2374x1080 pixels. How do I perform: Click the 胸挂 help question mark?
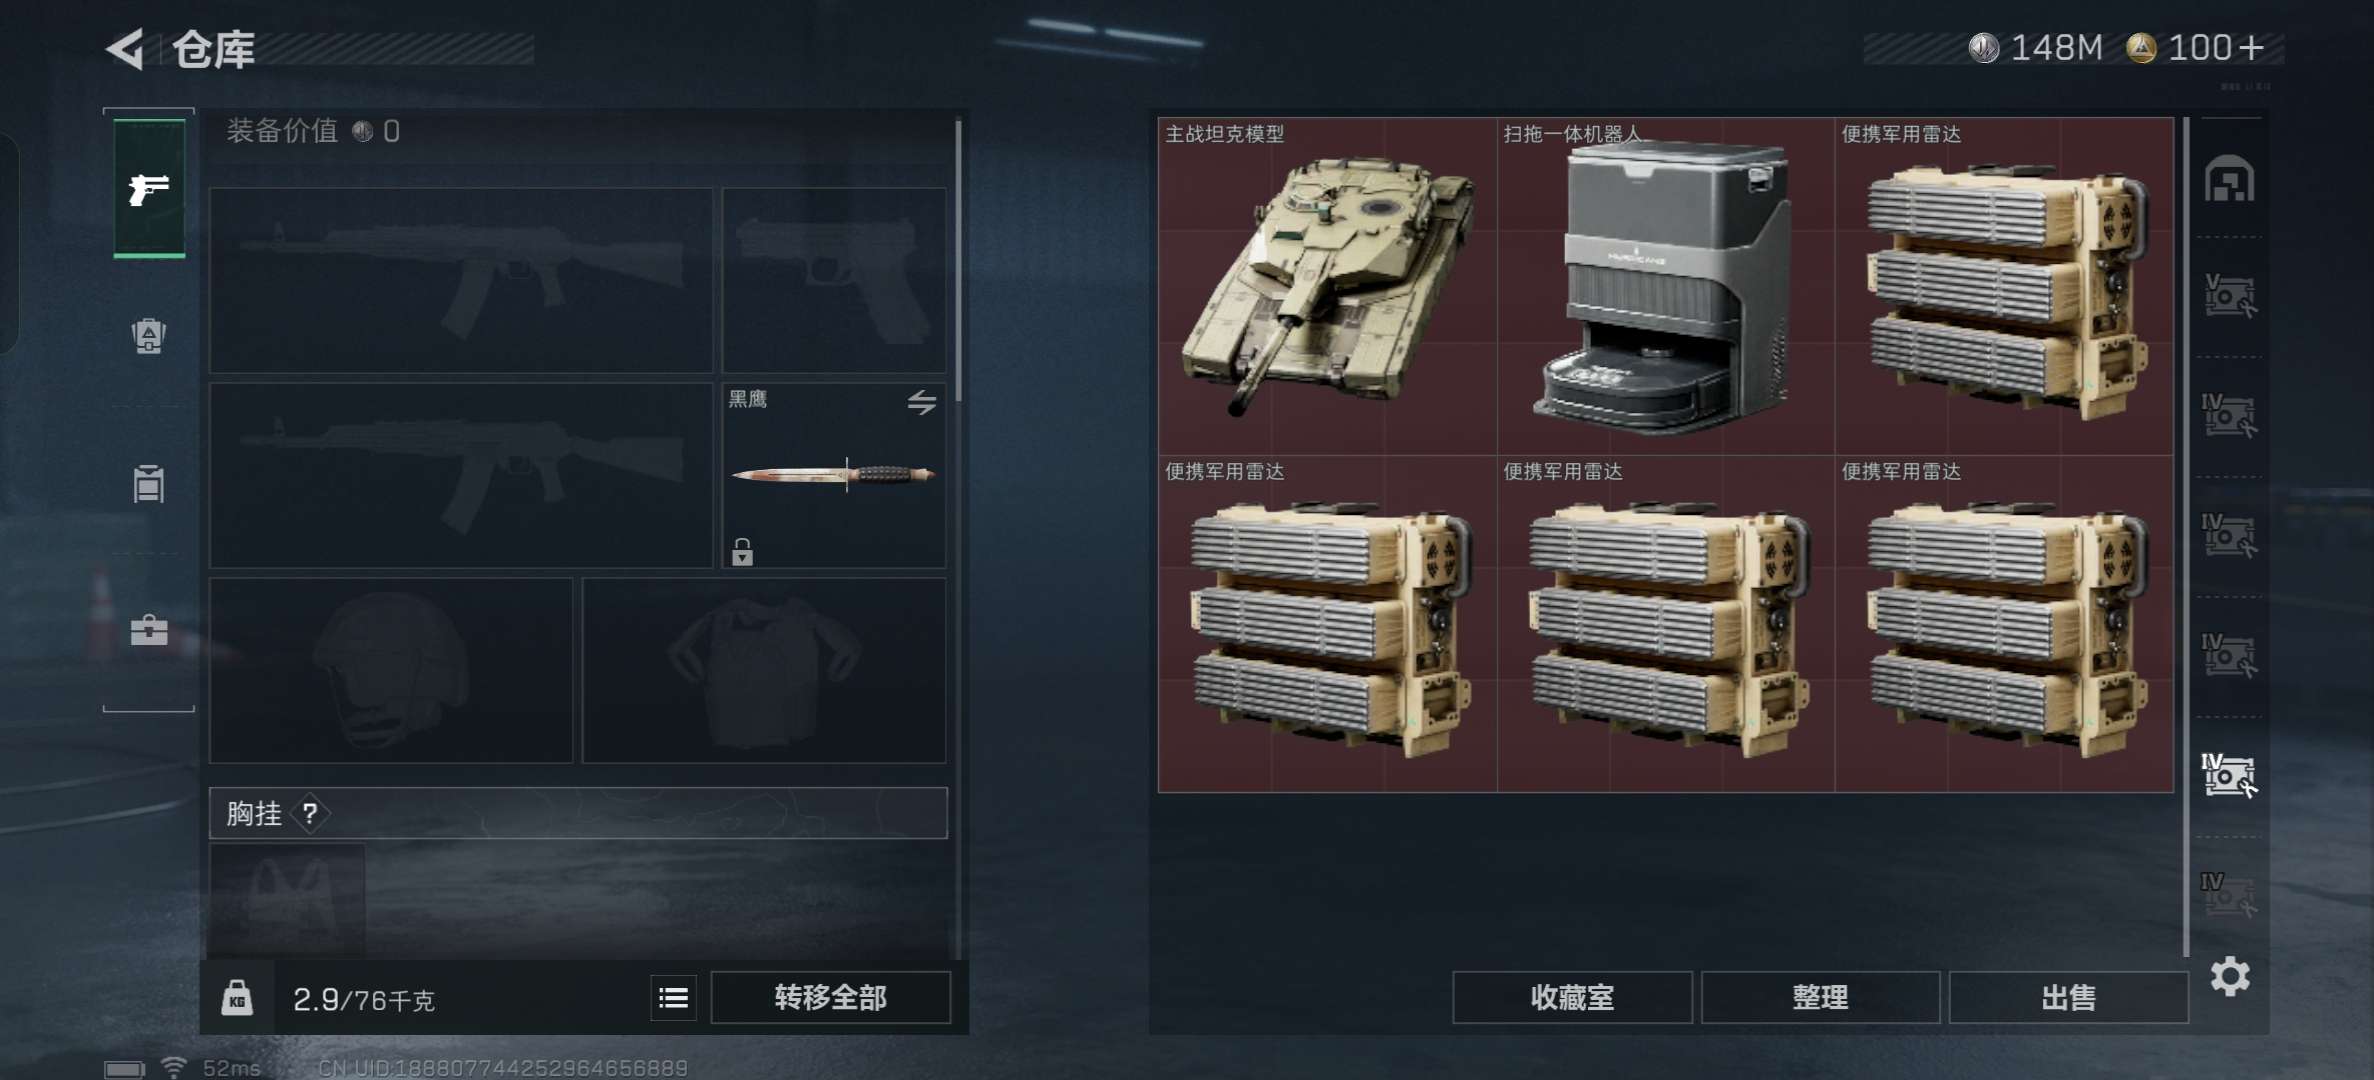(310, 814)
